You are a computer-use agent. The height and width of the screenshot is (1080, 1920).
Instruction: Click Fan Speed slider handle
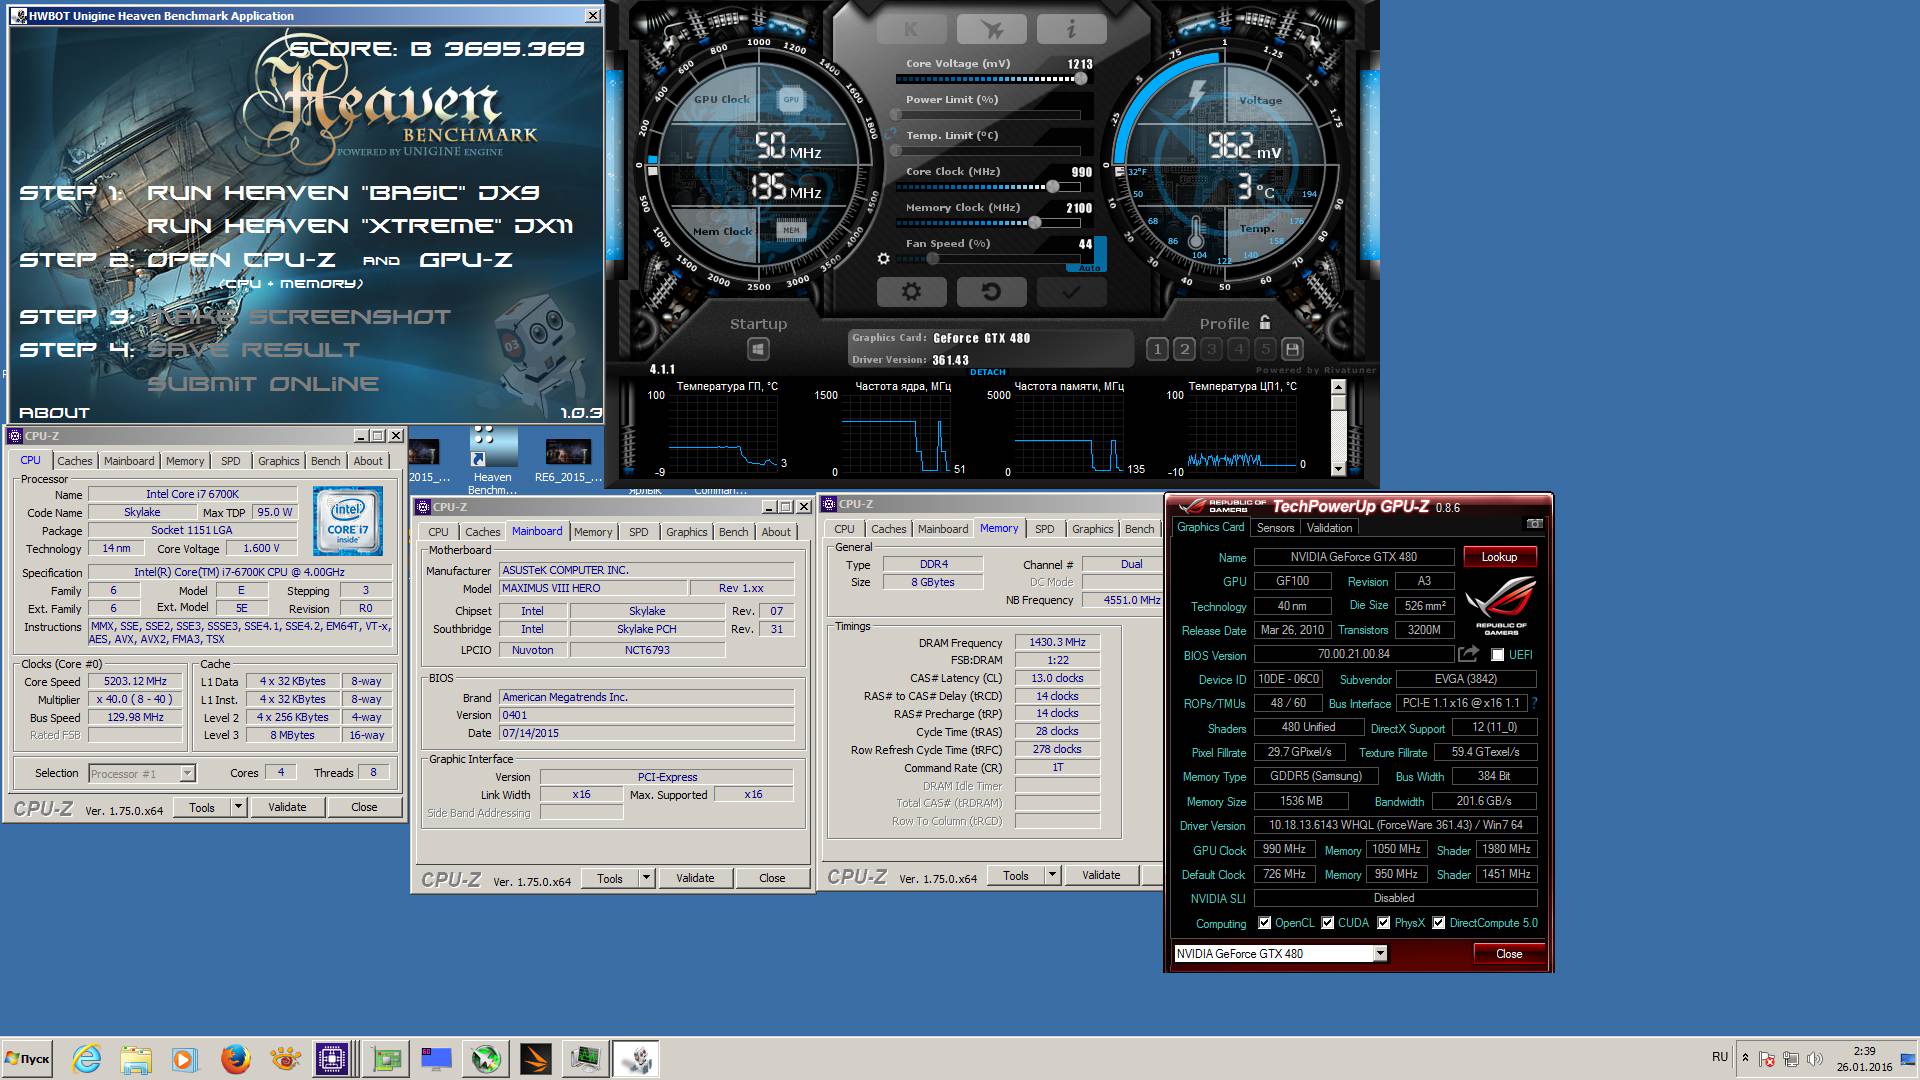coord(932,258)
